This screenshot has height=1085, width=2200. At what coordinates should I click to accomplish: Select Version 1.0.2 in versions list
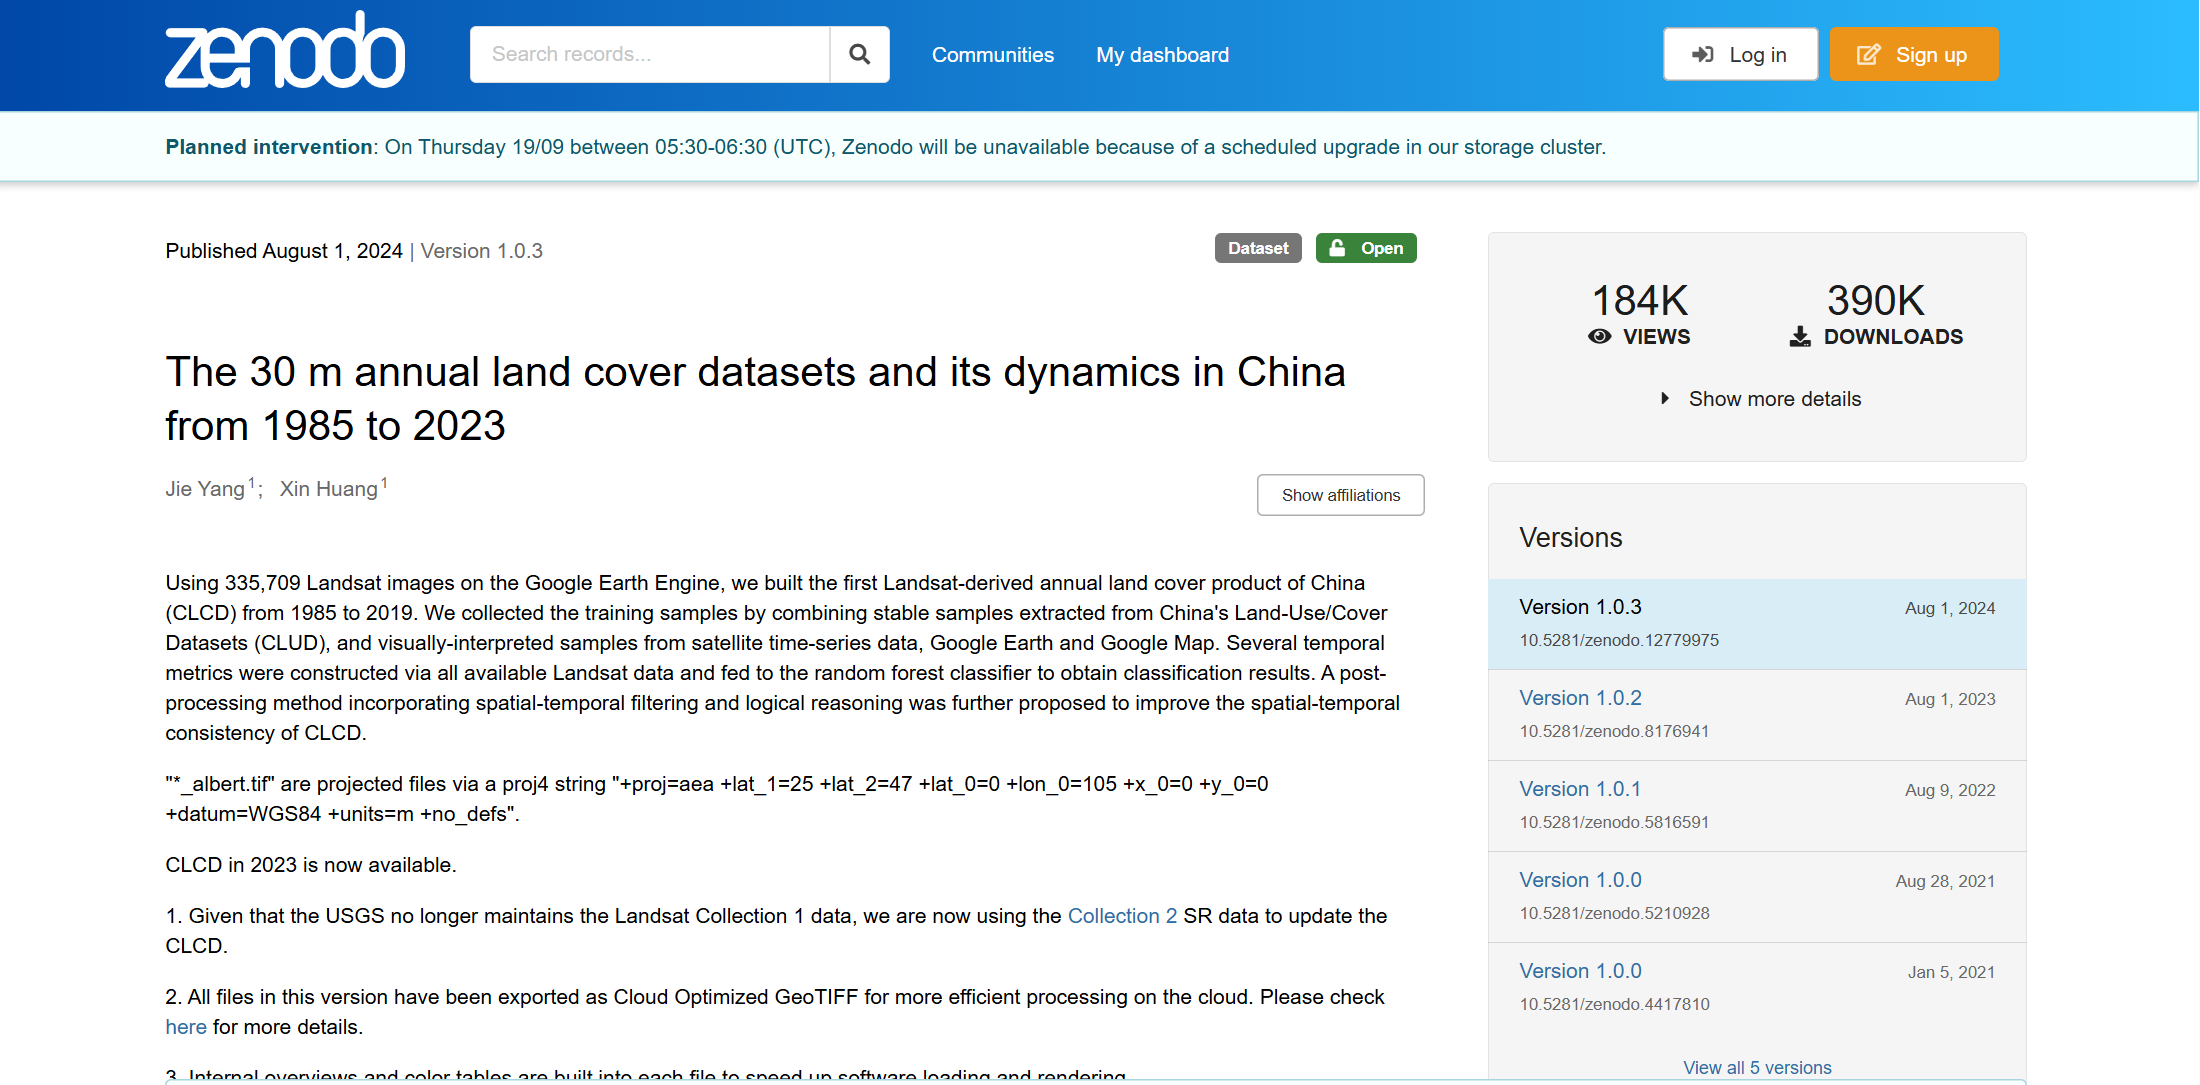pyautogui.click(x=1580, y=698)
